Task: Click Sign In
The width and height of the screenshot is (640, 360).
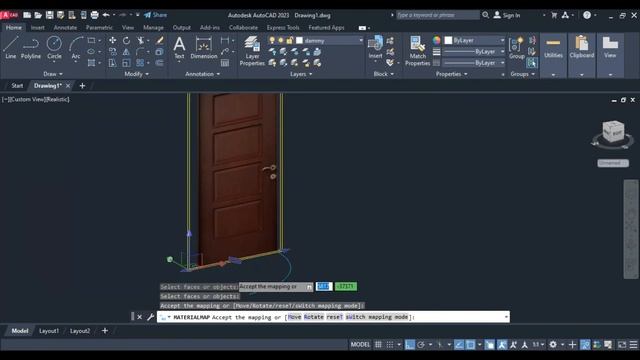Action: pyautogui.click(x=507, y=15)
